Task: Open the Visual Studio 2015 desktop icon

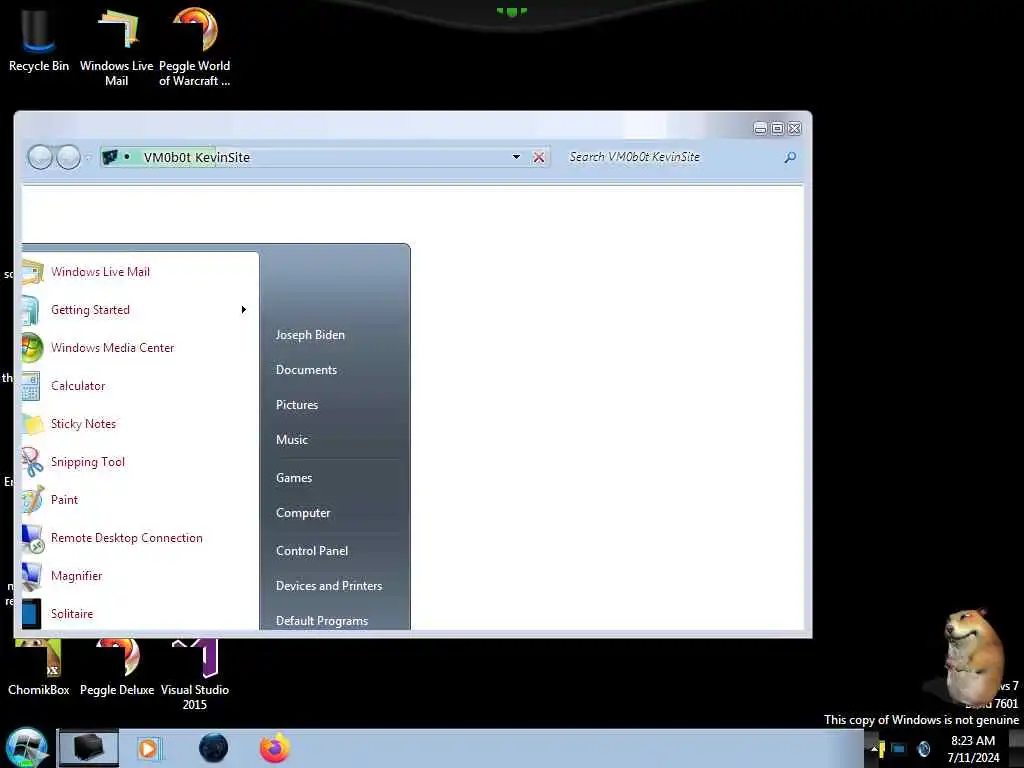Action: [195, 675]
